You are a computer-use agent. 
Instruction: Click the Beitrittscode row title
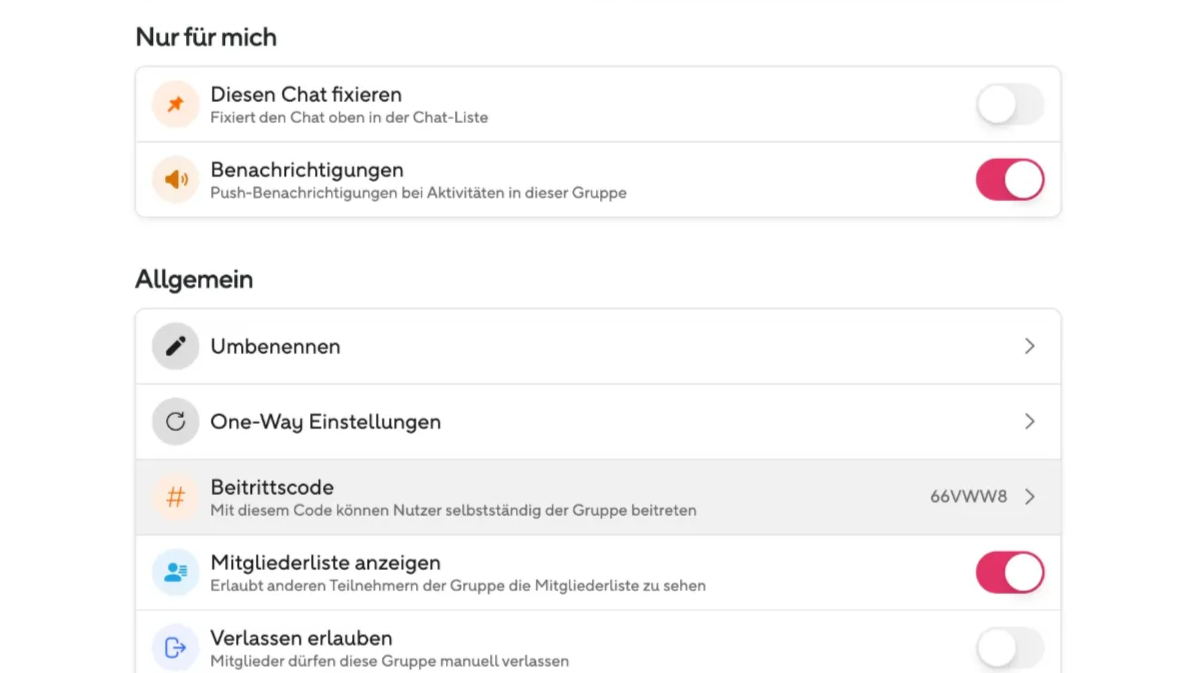[x=272, y=487]
